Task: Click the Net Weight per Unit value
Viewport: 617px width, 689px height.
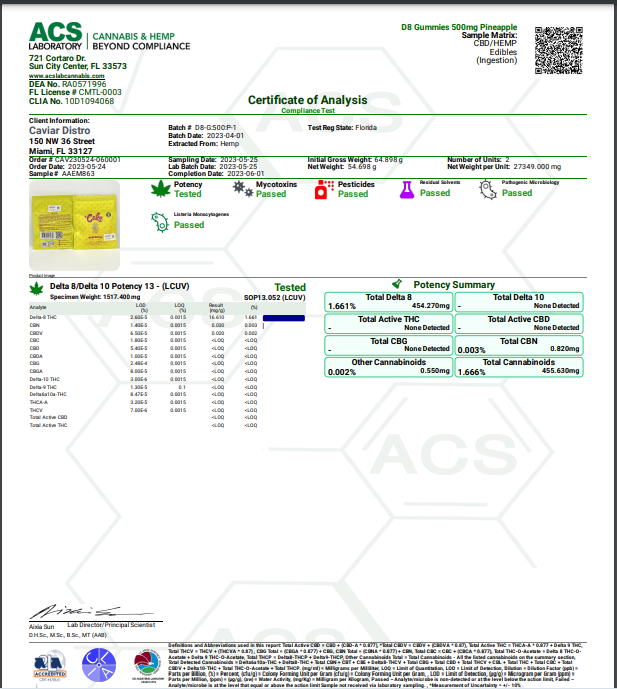Action: click(x=537, y=167)
